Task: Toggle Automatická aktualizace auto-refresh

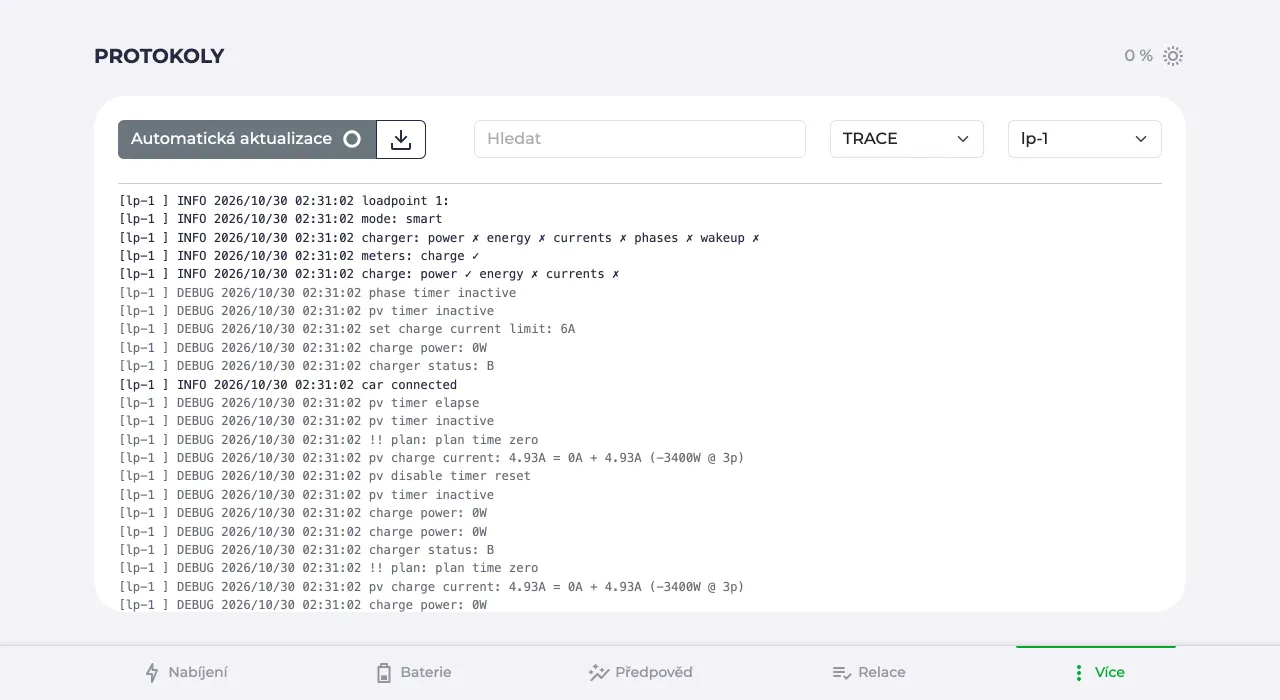Action: coord(247,139)
